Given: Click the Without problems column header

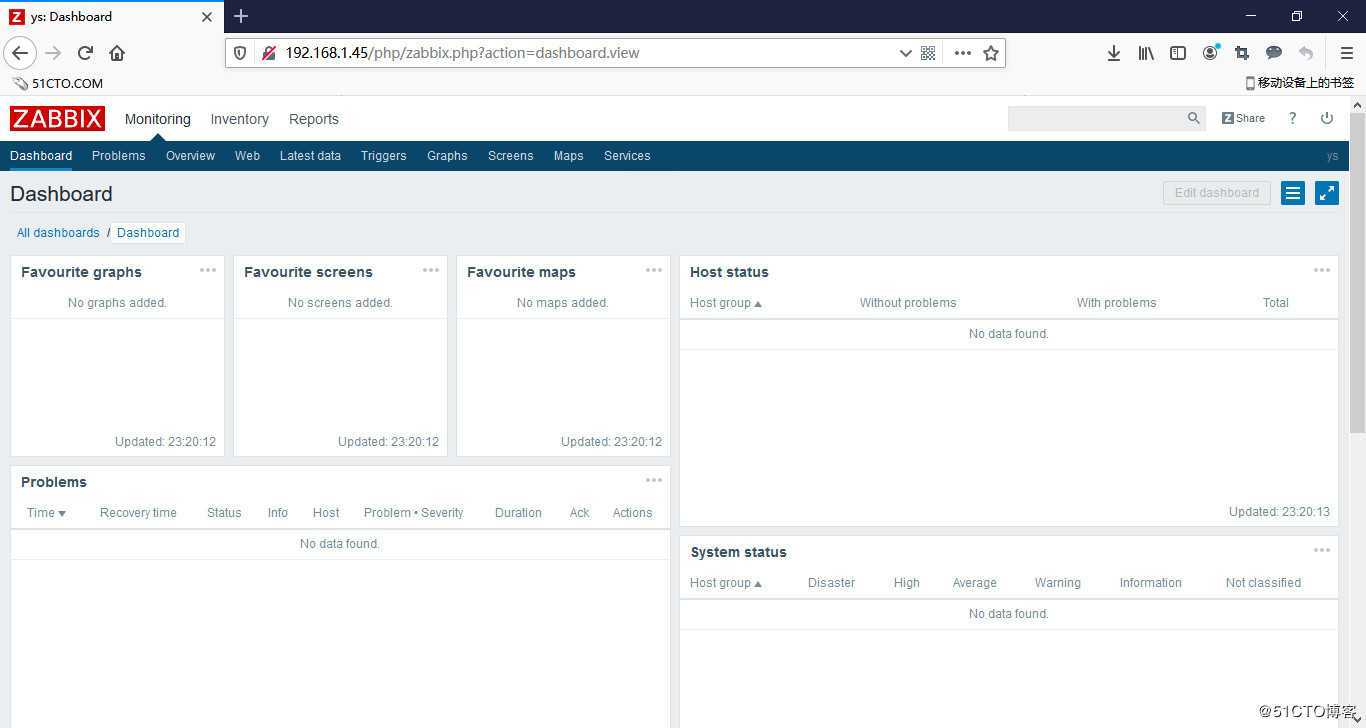Looking at the screenshot, I should tap(908, 303).
